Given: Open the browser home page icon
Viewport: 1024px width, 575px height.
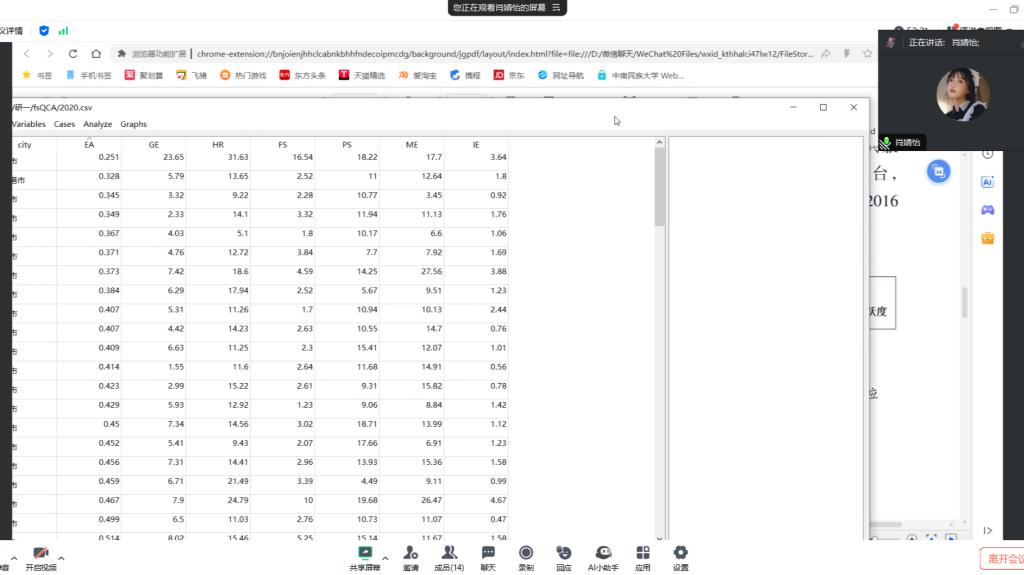Looking at the screenshot, I should tap(96, 54).
